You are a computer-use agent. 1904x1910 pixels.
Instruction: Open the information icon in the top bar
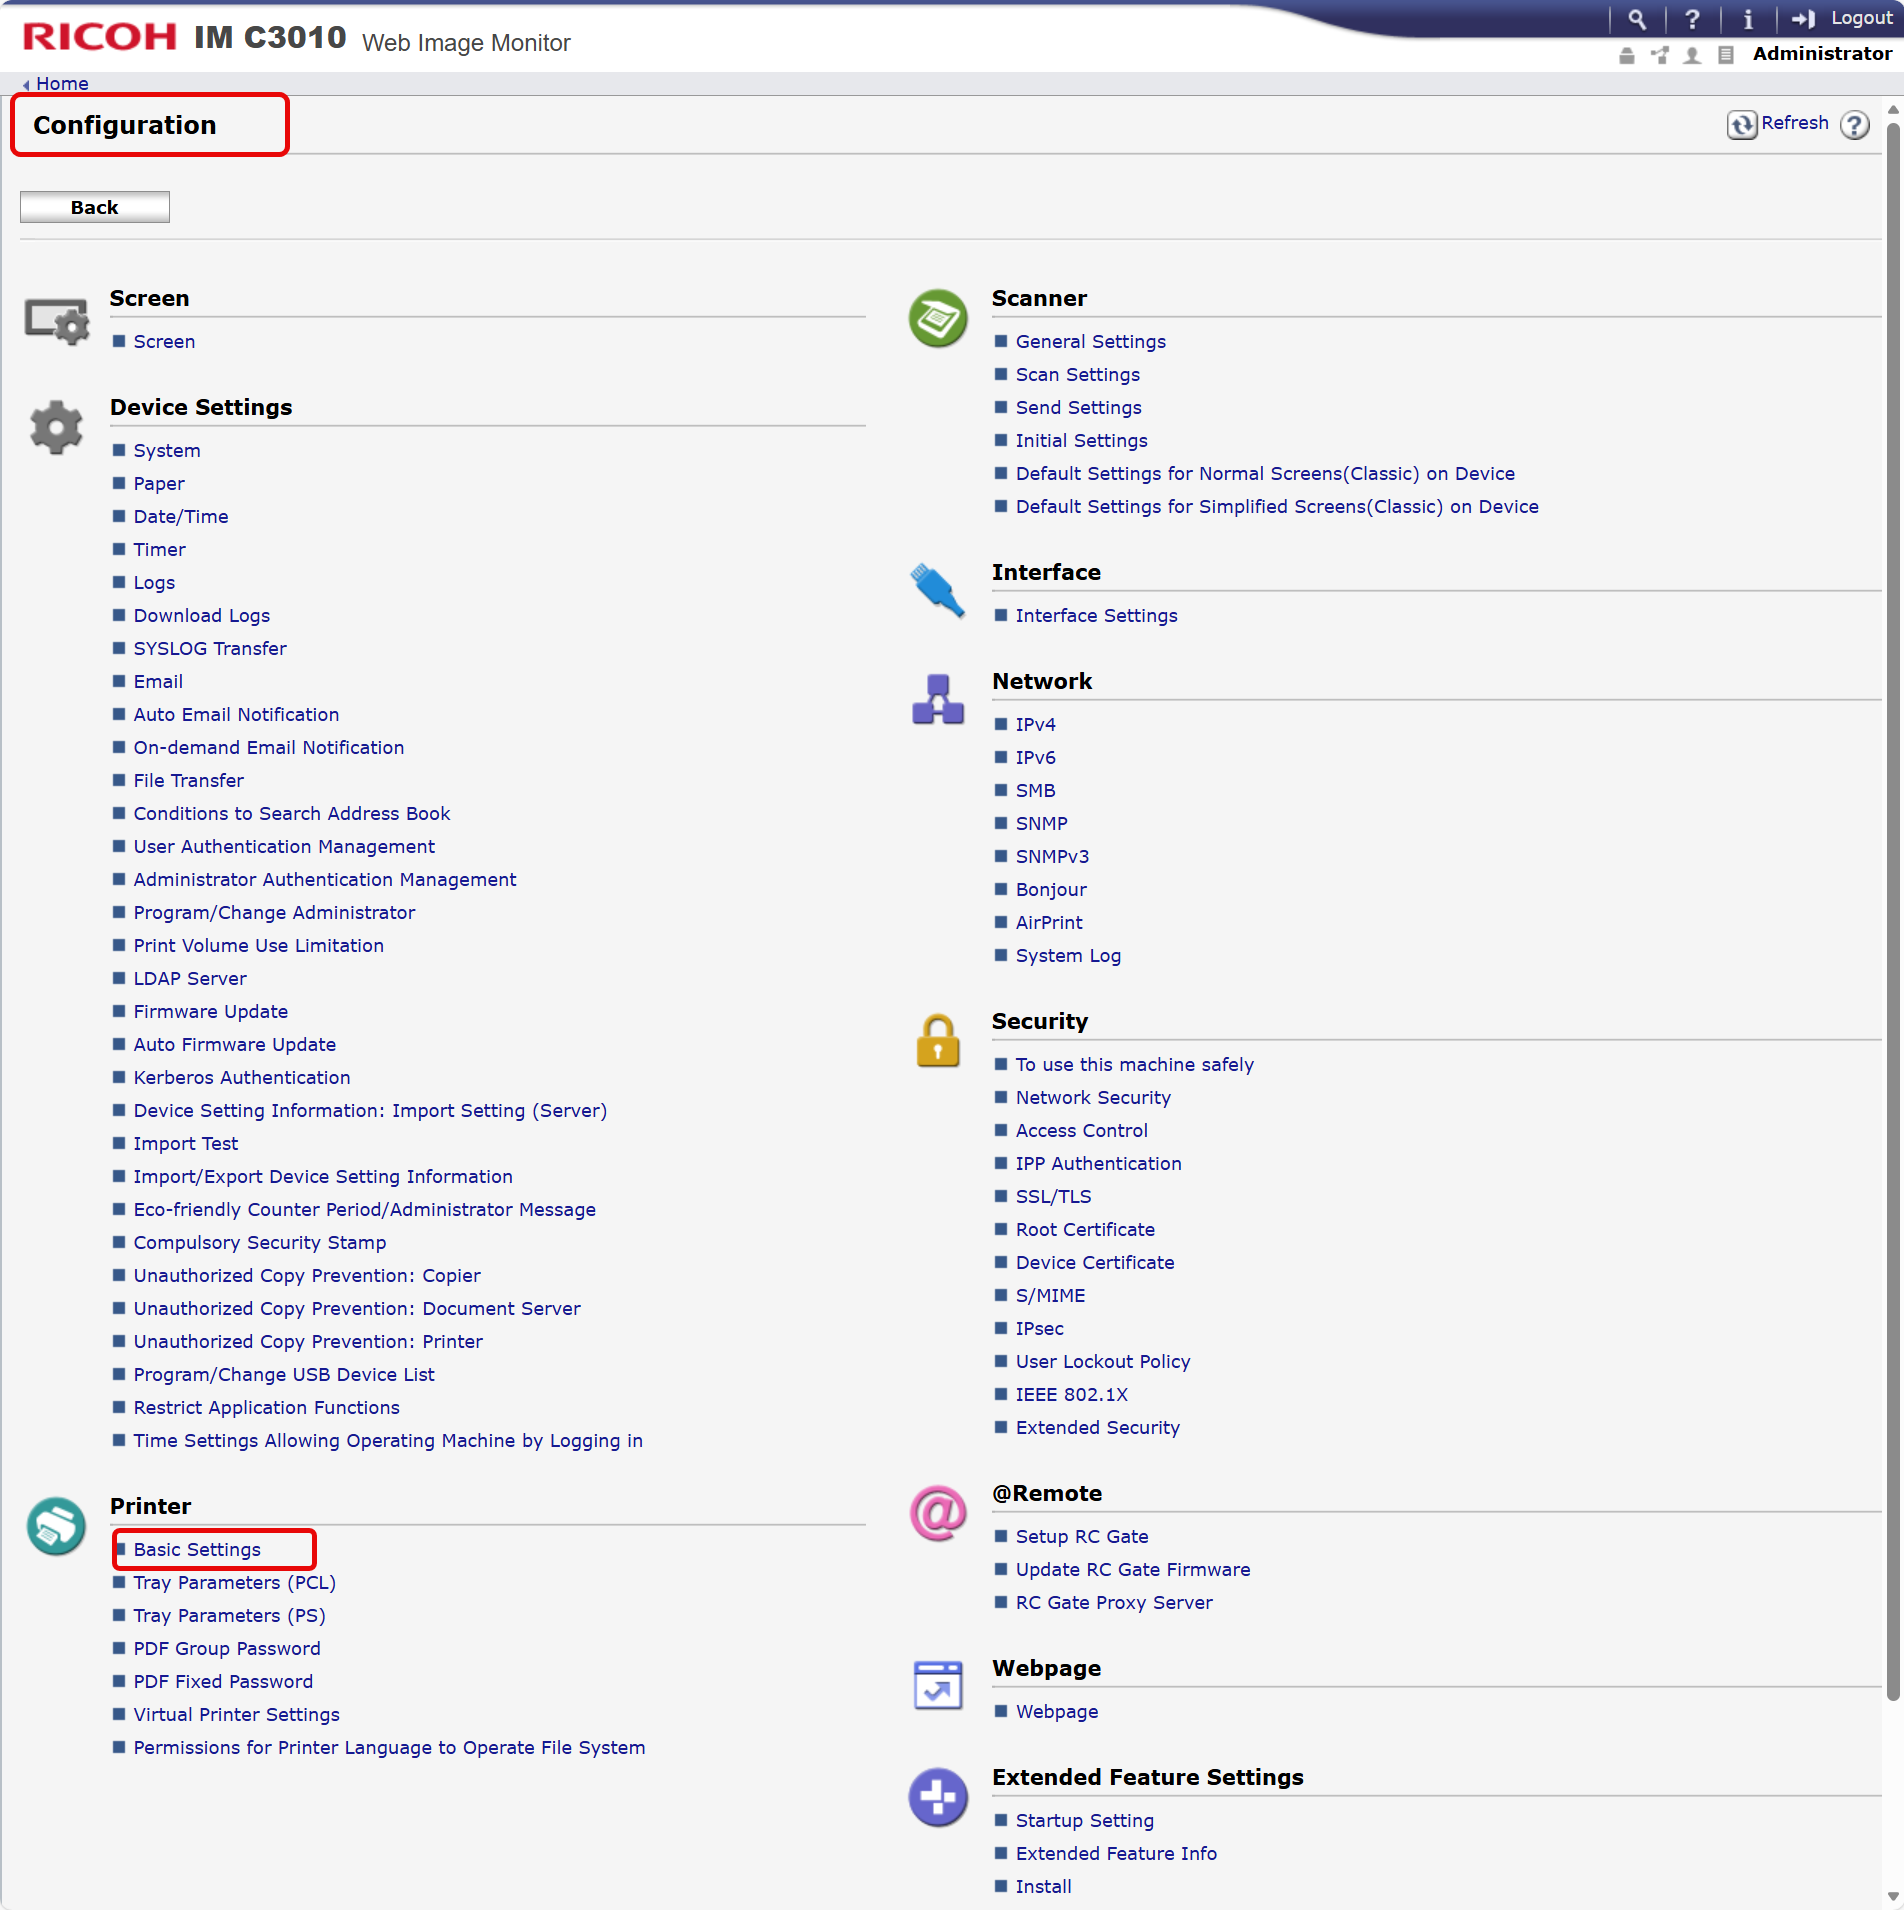(x=1747, y=18)
